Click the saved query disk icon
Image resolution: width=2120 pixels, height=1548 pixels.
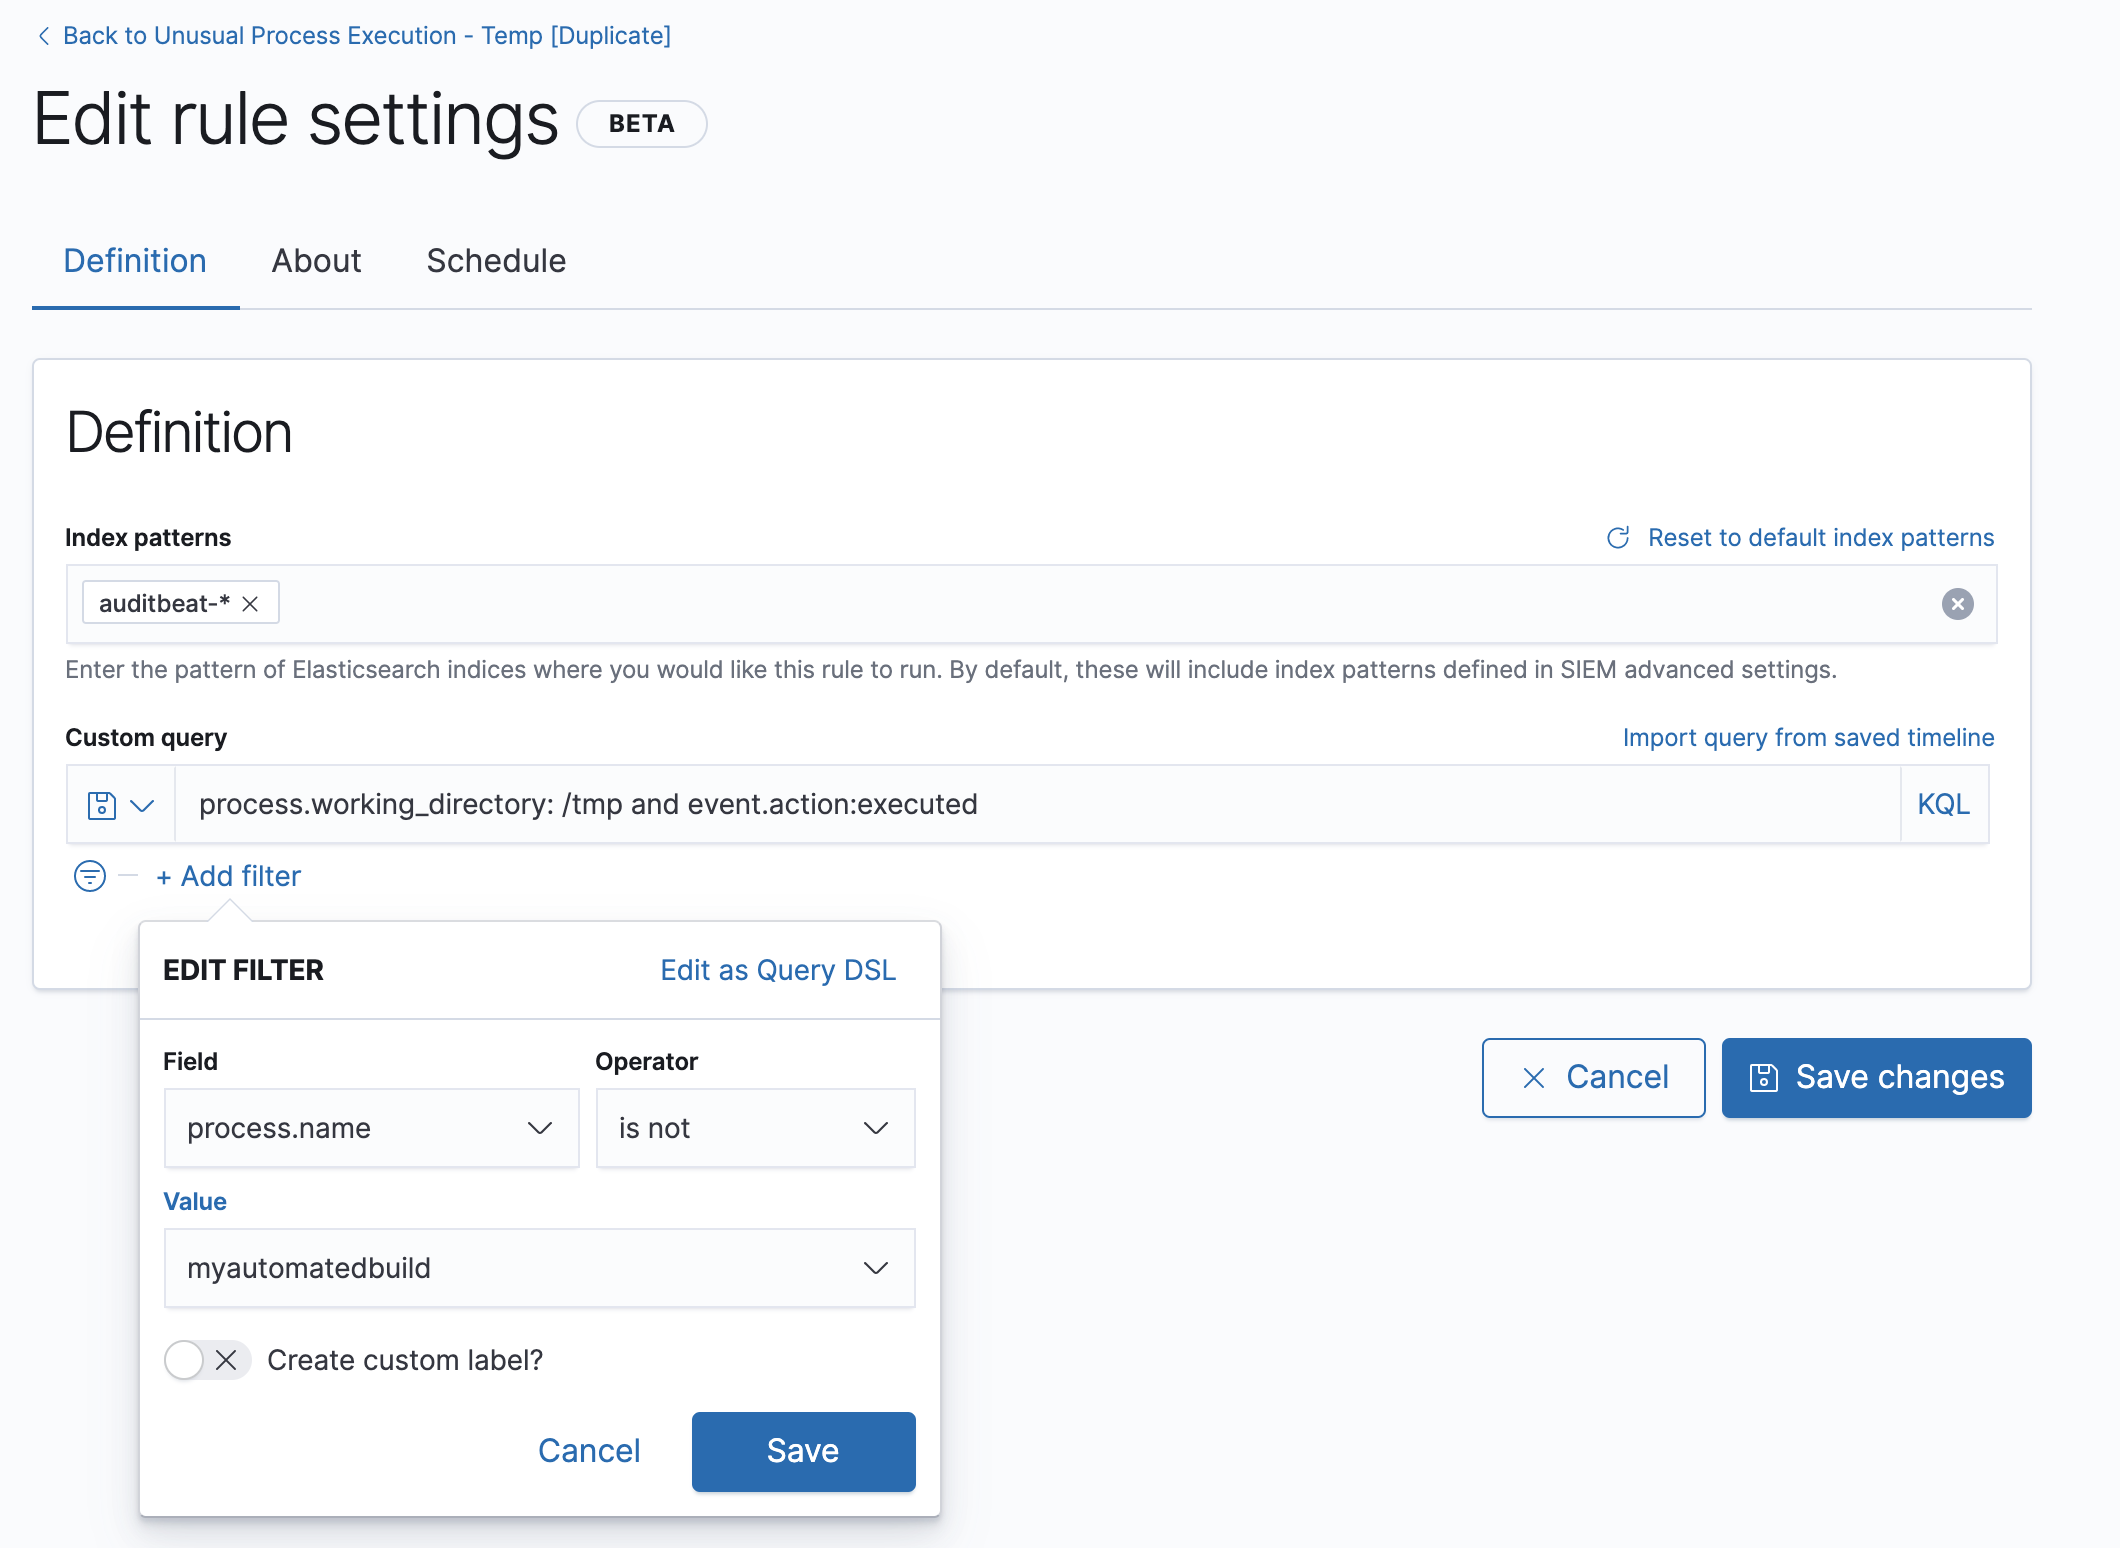(102, 805)
